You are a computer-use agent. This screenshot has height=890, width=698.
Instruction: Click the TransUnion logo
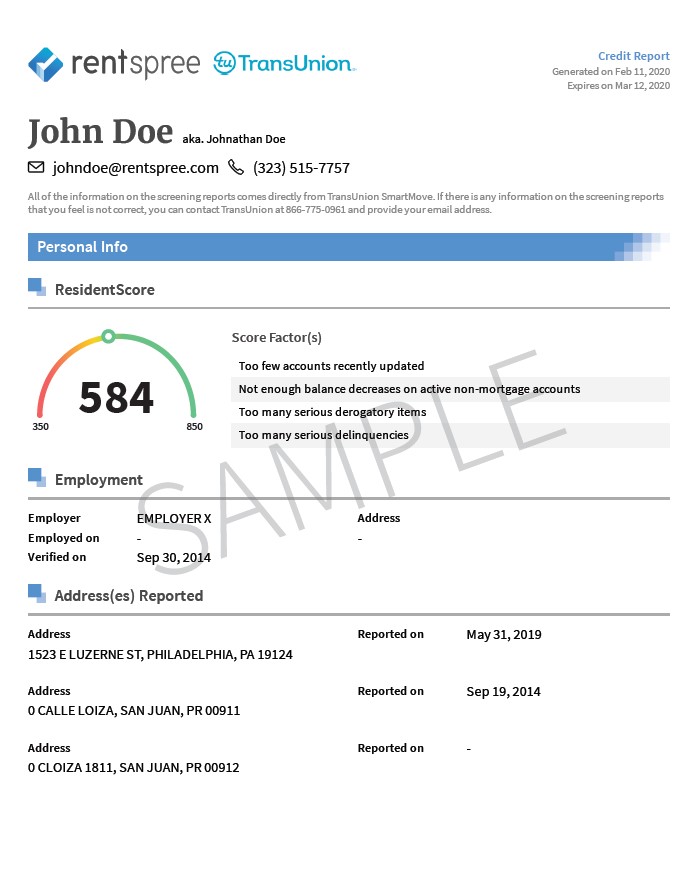coord(284,63)
